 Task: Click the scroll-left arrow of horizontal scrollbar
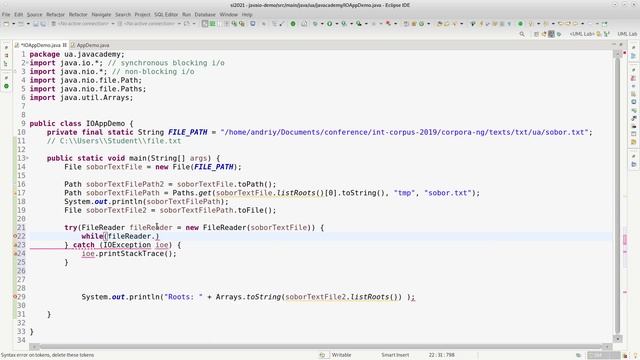(34, 347)
